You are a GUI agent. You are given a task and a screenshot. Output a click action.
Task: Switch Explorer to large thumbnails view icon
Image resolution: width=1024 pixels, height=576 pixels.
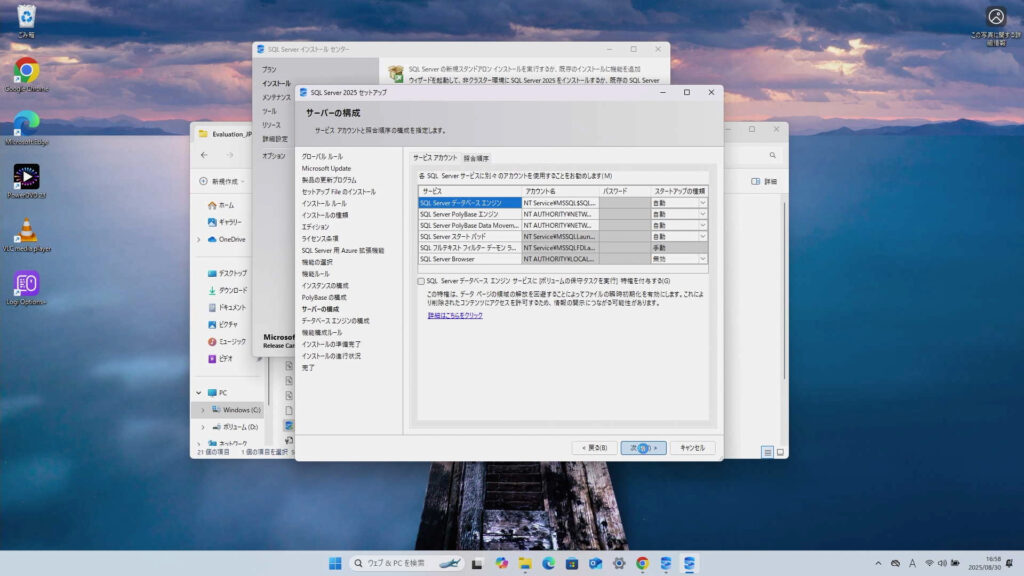pyautogui.click(x=780, y=452)
